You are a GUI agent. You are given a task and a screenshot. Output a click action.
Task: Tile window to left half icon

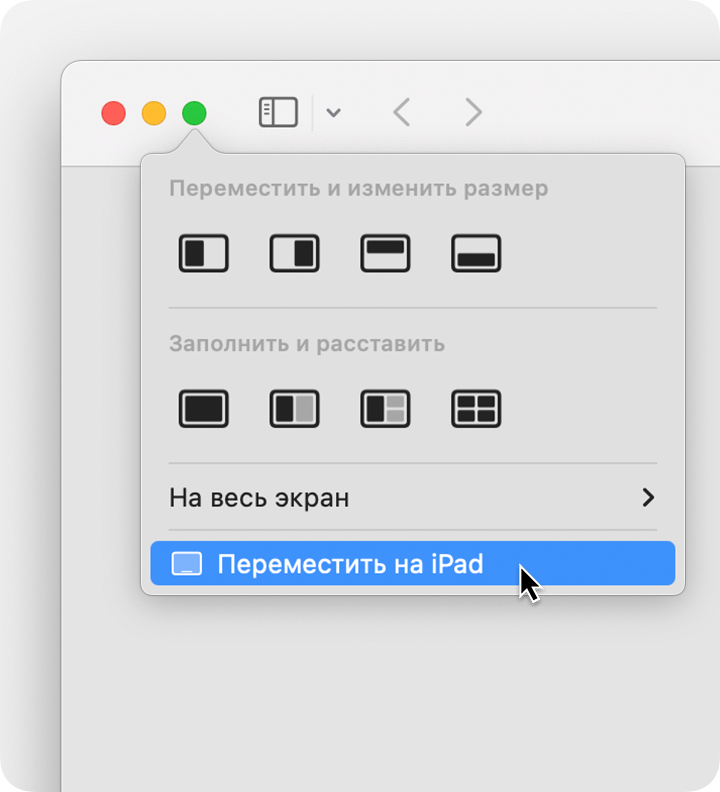pyautogui.click(x=204, y=253)
